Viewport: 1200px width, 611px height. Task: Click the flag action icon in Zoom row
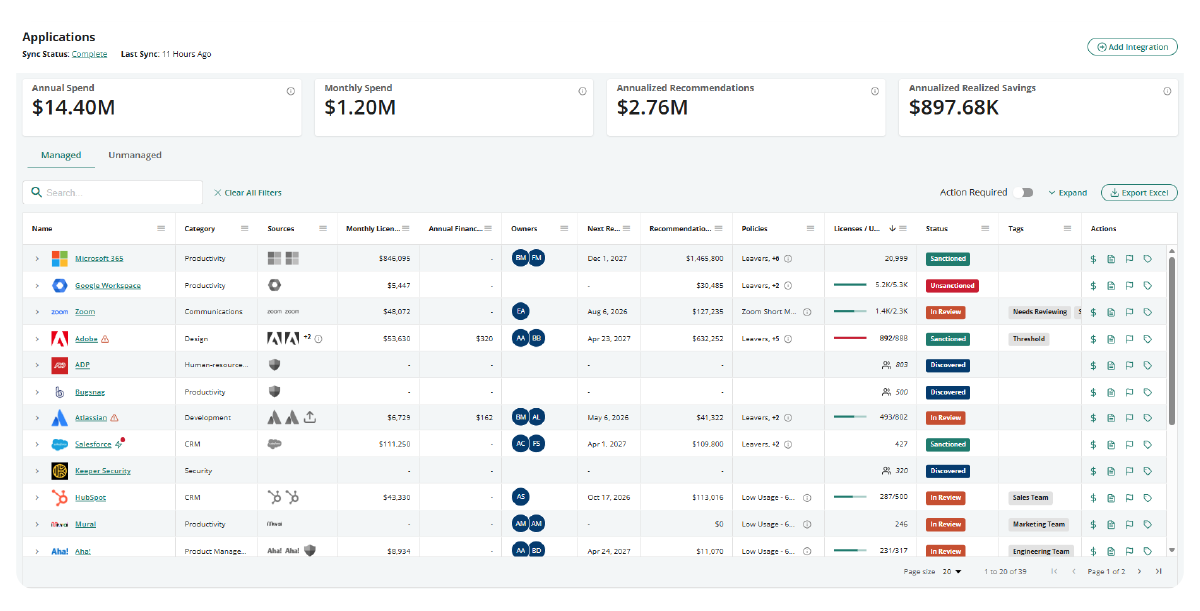[x=1129, y=312]
